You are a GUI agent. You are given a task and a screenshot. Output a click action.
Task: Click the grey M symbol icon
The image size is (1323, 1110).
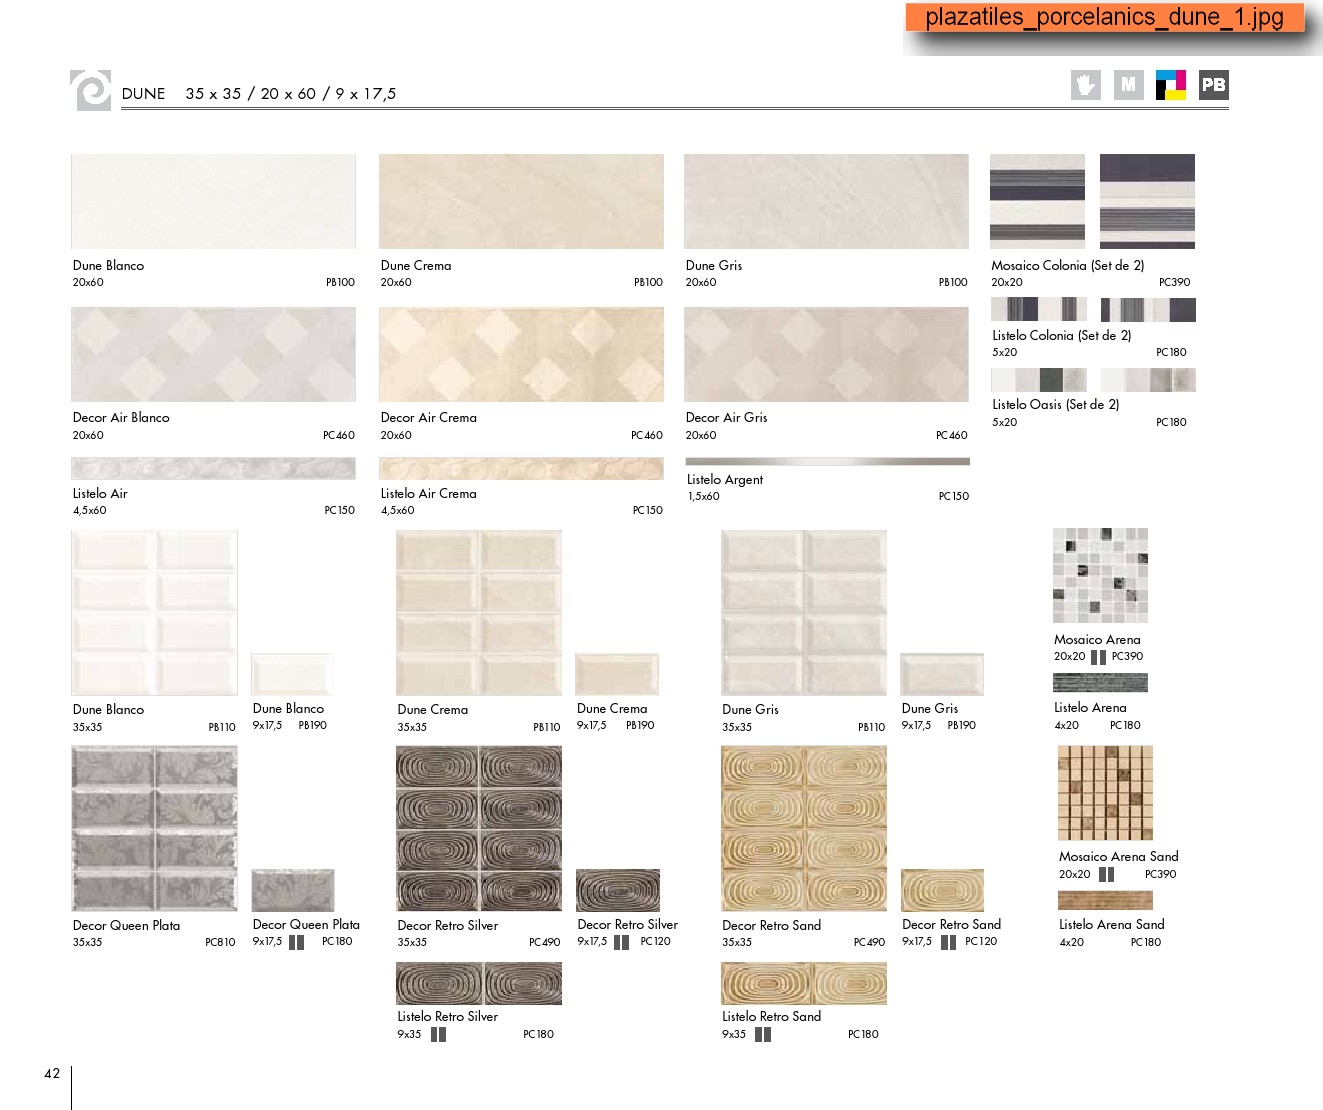coord(1128,85)
